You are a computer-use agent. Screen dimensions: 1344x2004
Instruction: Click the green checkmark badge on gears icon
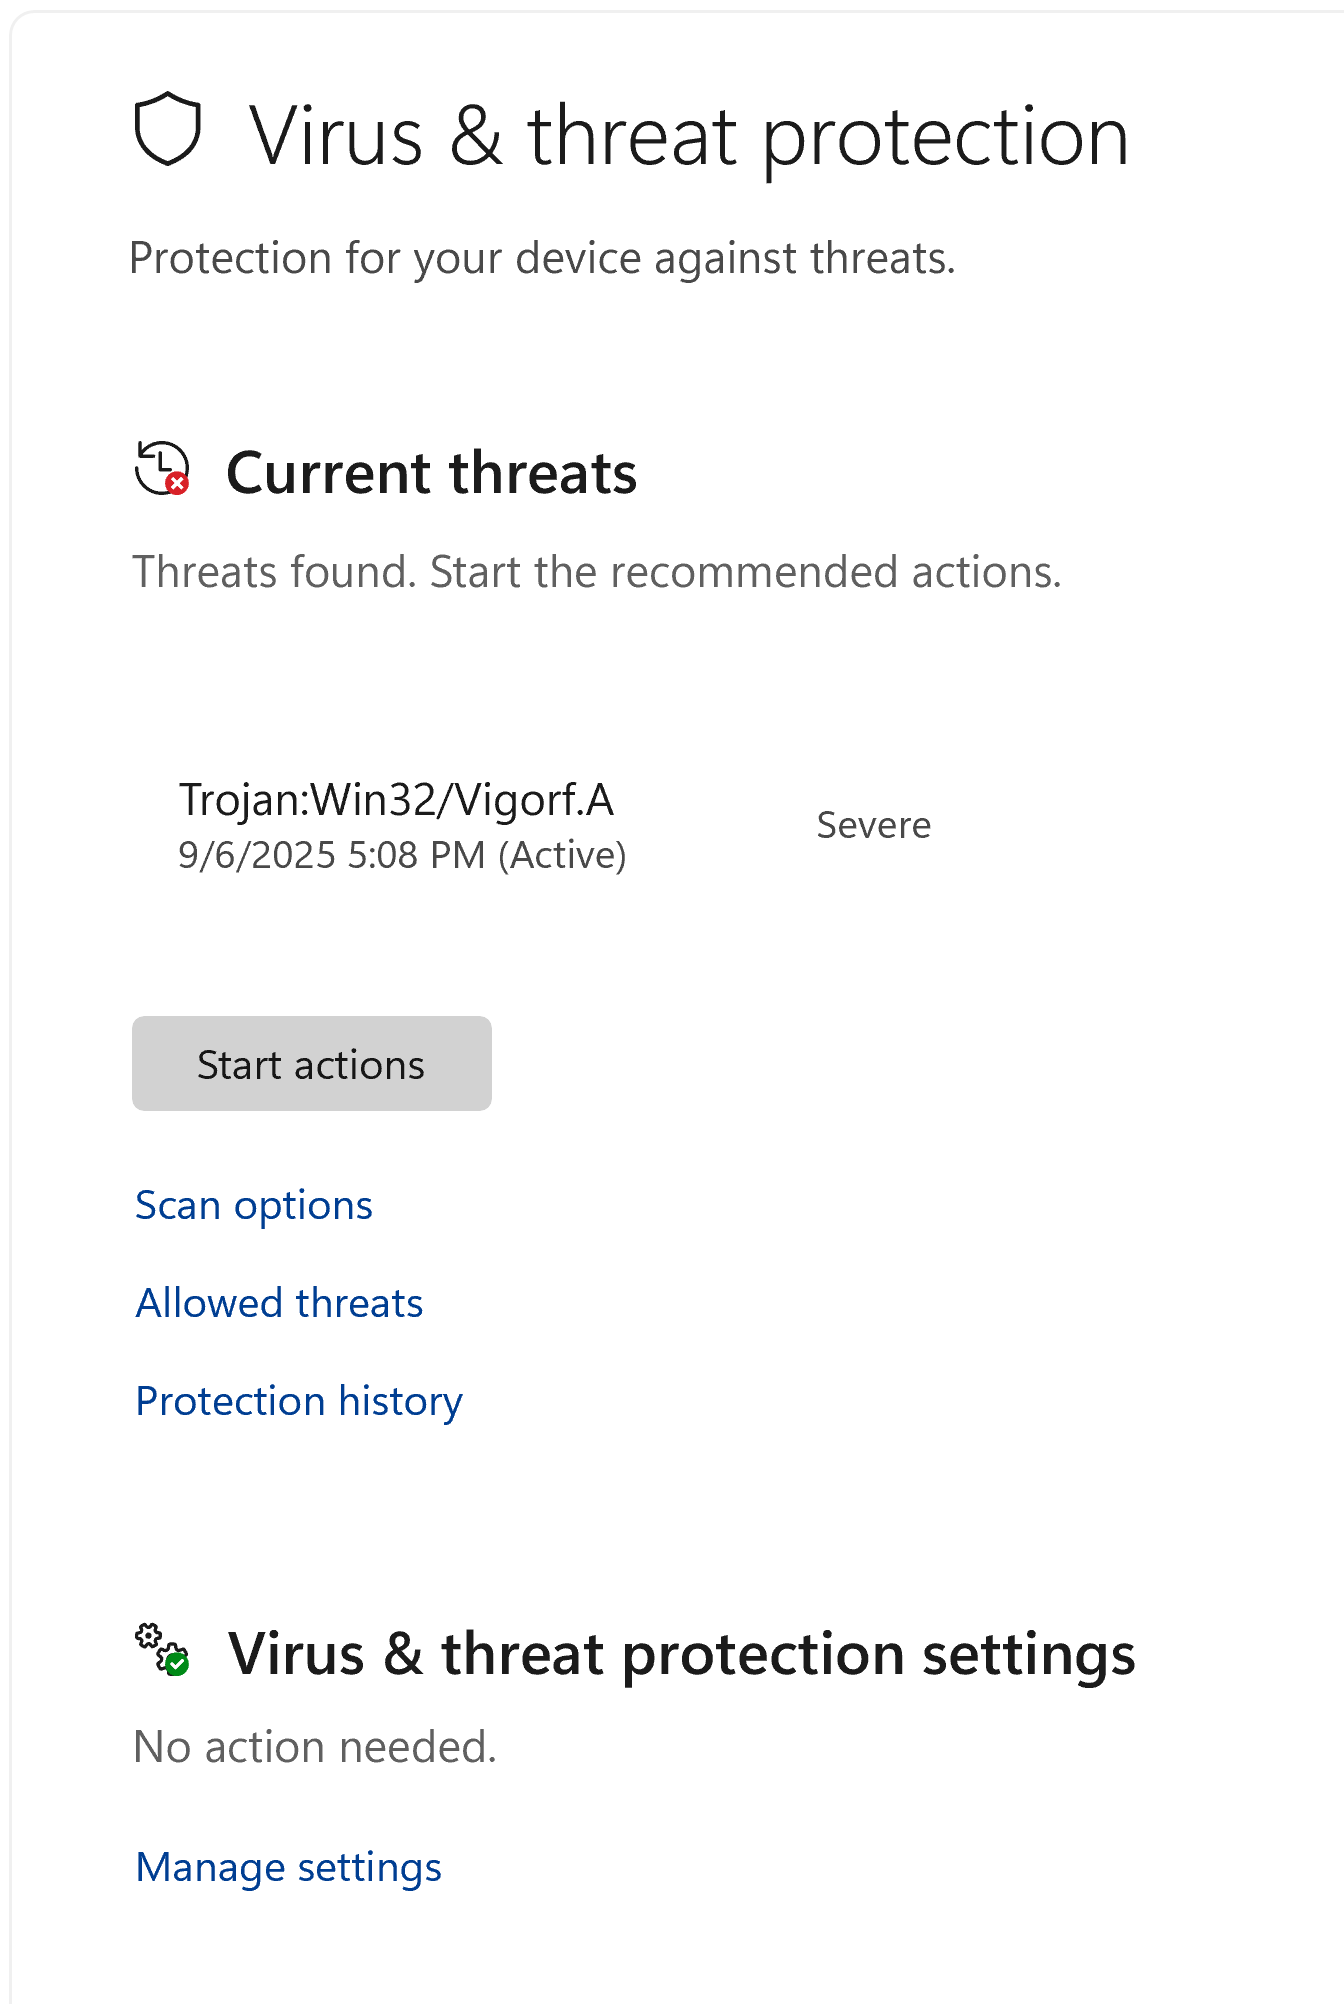[x=177, y=1664]
